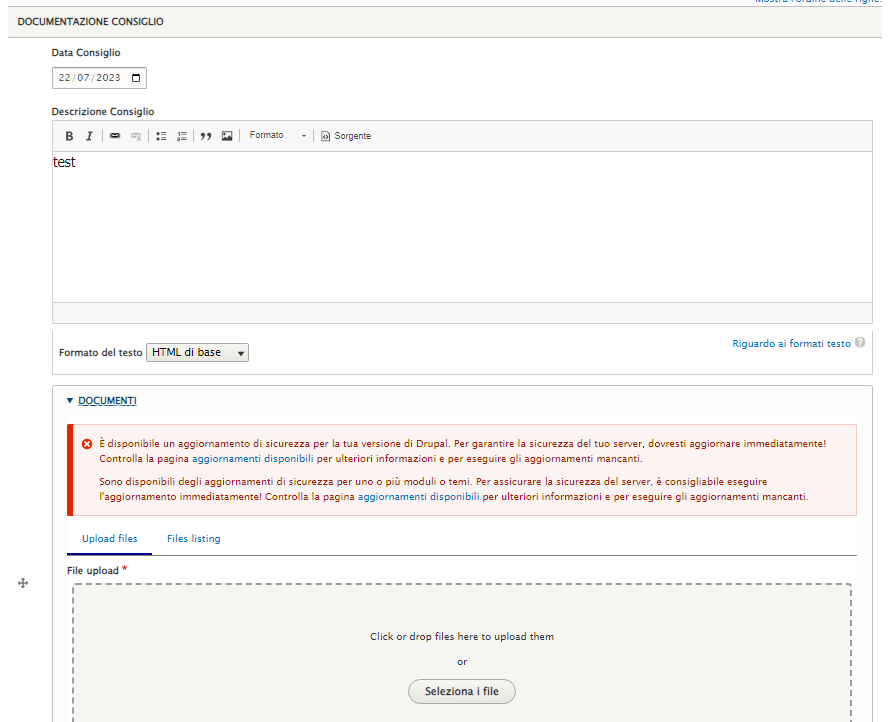
Task: Open the Data Consiglio calendar picker
Action: click(x=137, y=78)
